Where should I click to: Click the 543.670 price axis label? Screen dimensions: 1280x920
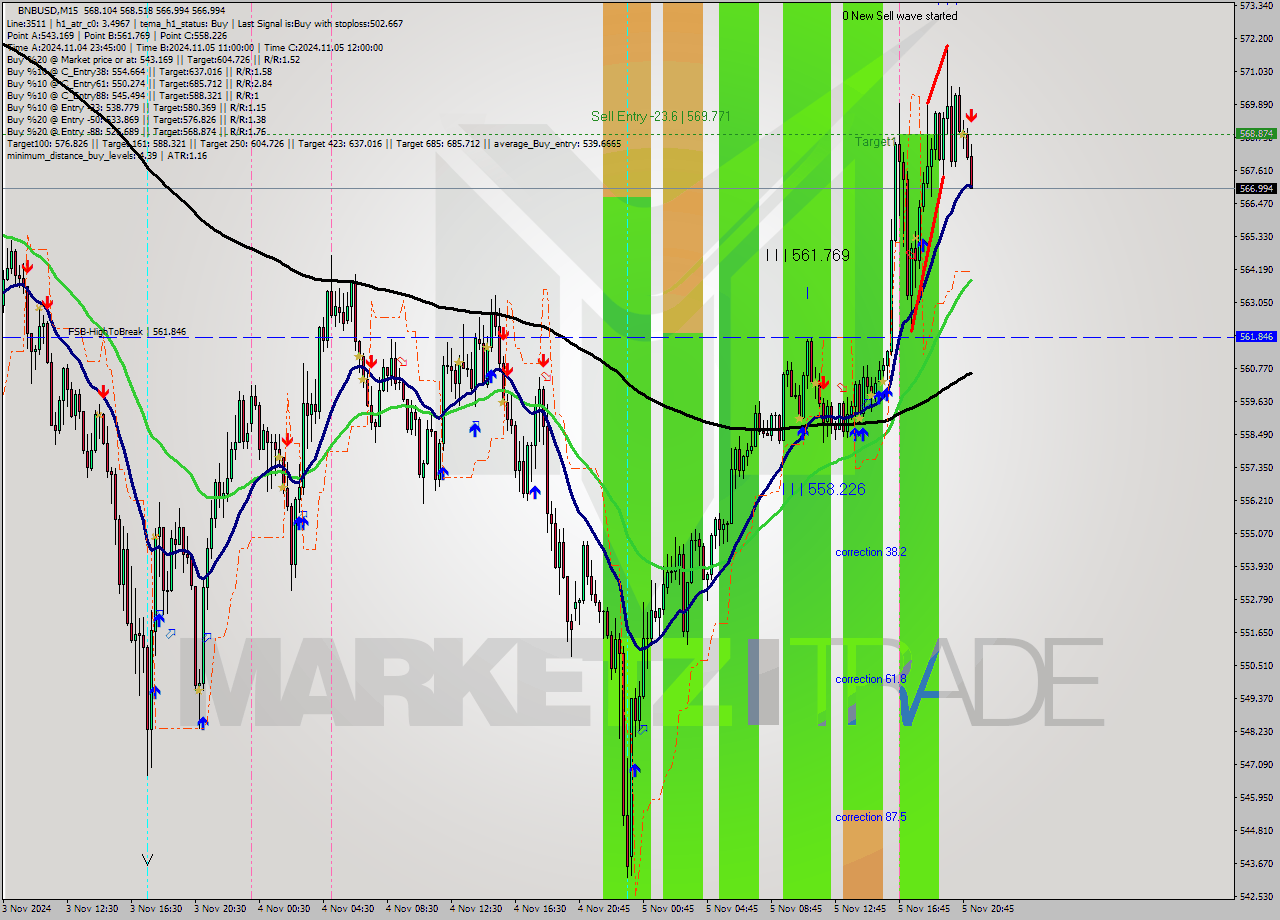(x=1256, y=863)
